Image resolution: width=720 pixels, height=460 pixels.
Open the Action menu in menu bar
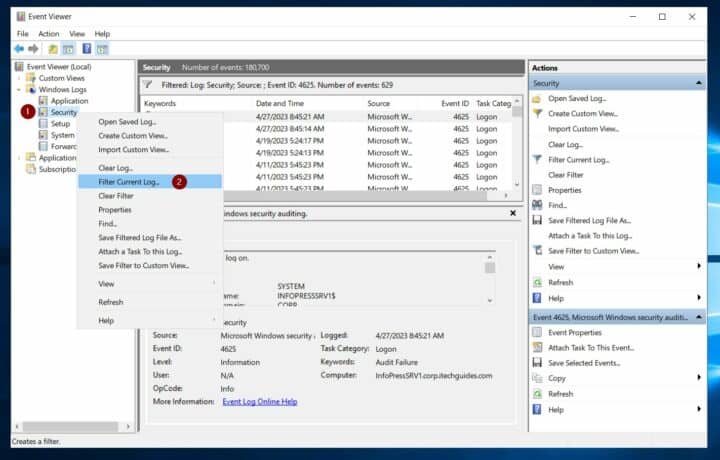pyautogui.click(x=49, y=34)
